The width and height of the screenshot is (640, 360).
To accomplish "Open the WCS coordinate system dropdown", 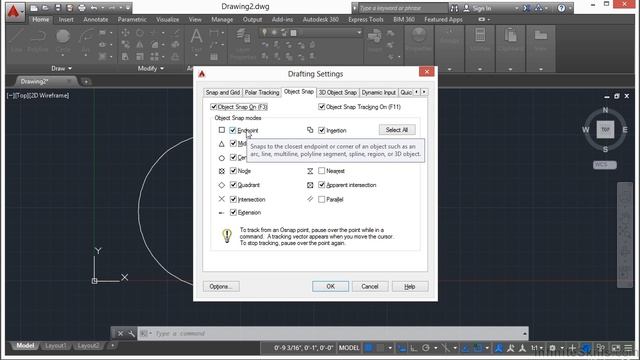I will pos(604,164).
